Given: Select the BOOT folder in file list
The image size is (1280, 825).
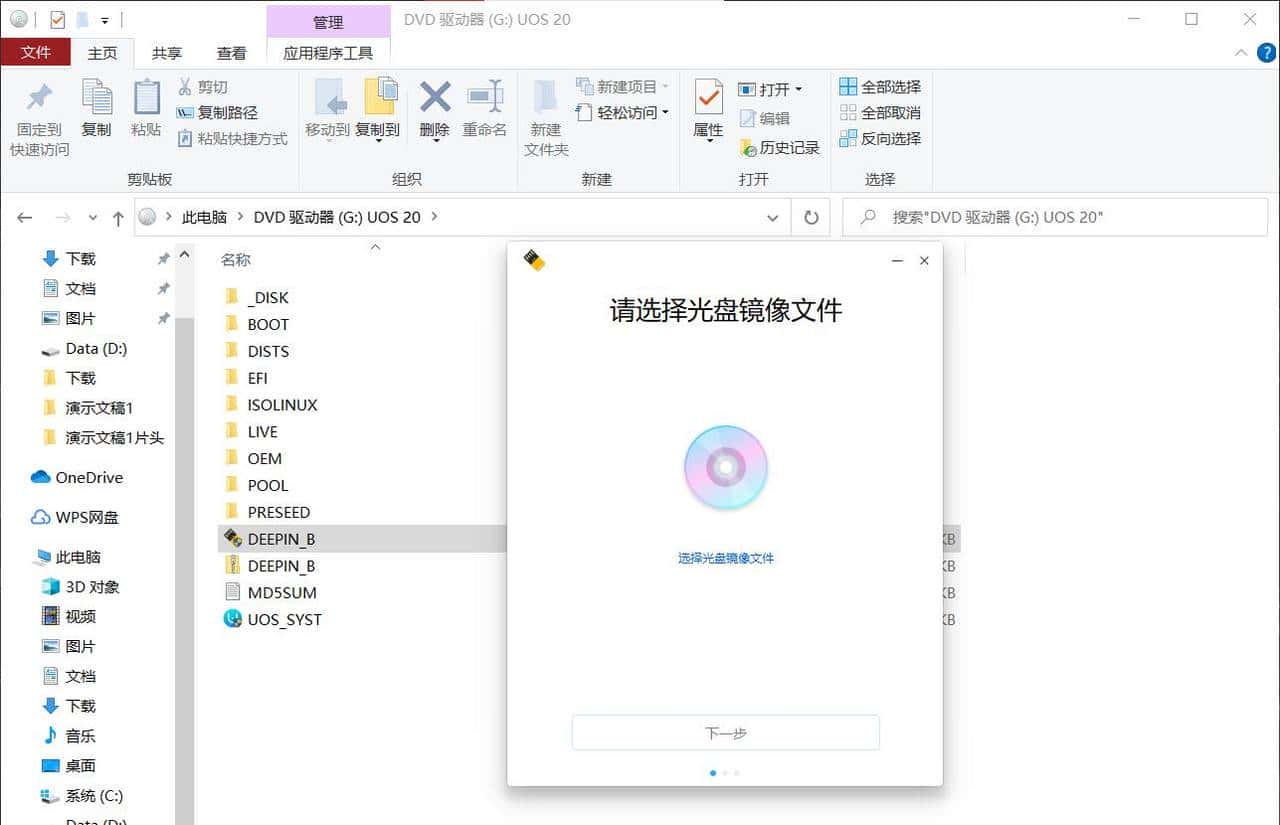Looking at the screenshot, I should pyautogui.click(x=269, y=324).
